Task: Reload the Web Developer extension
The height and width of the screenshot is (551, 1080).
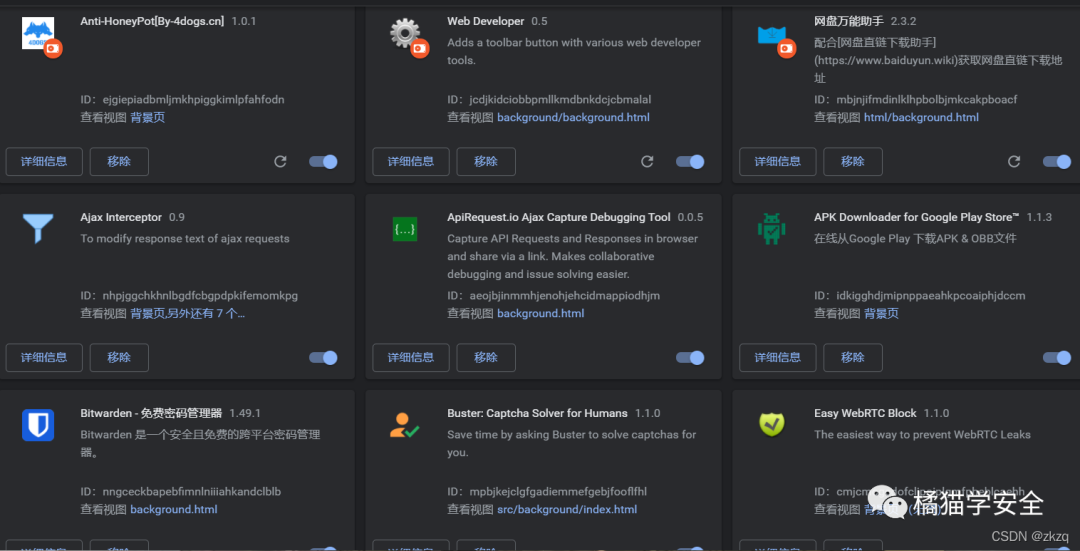Action: 647,161
